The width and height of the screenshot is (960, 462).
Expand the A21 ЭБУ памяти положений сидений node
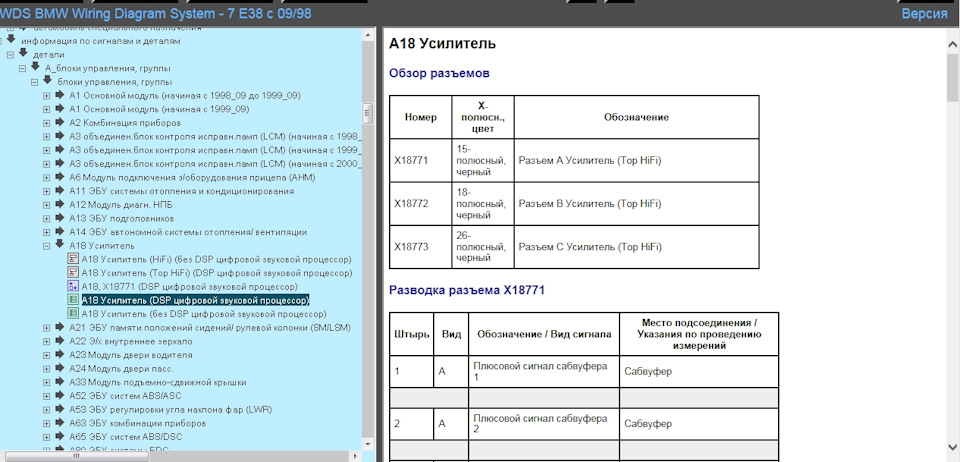pos(47,328)
